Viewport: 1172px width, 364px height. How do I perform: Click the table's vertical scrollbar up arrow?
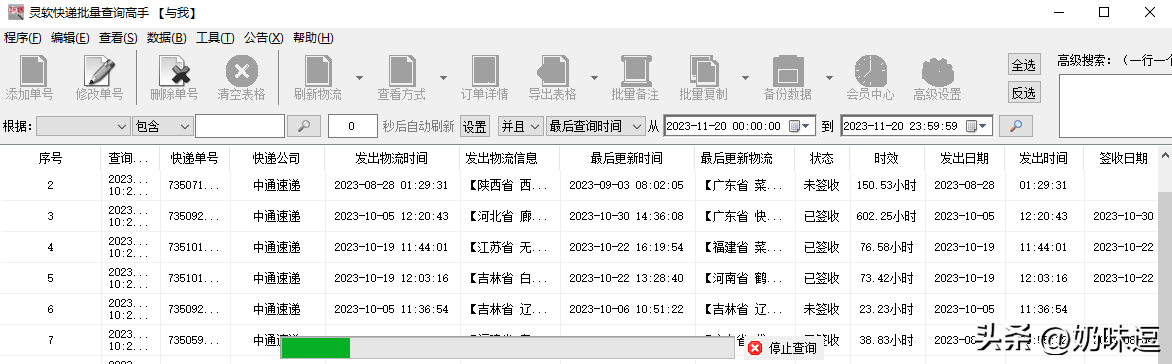1165,155
